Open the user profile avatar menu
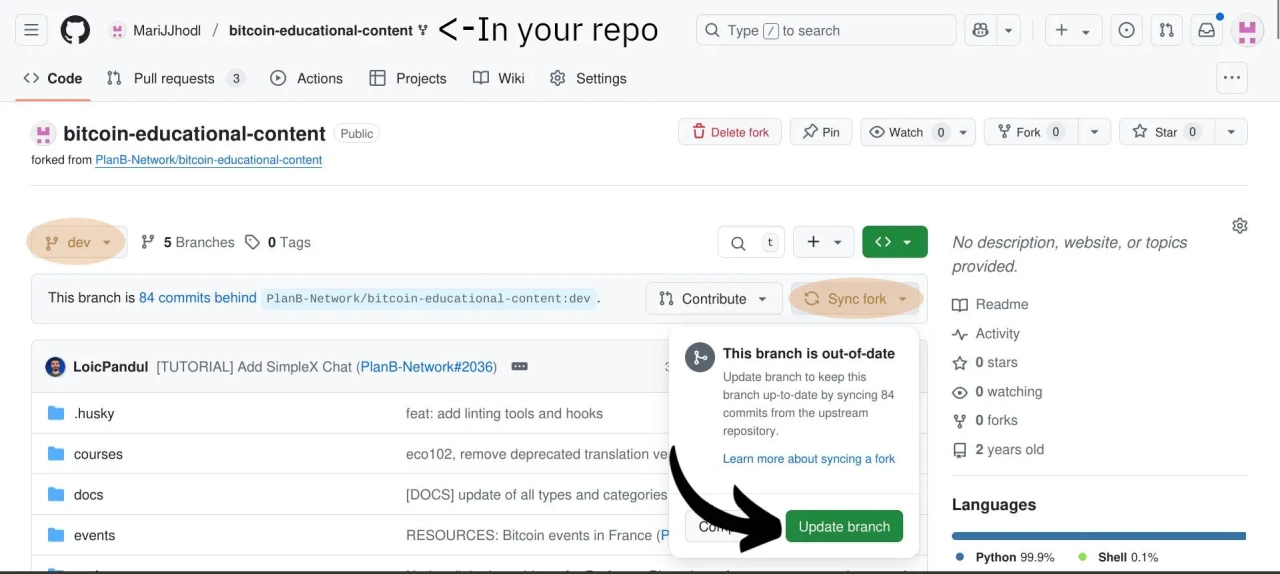 1247,31
